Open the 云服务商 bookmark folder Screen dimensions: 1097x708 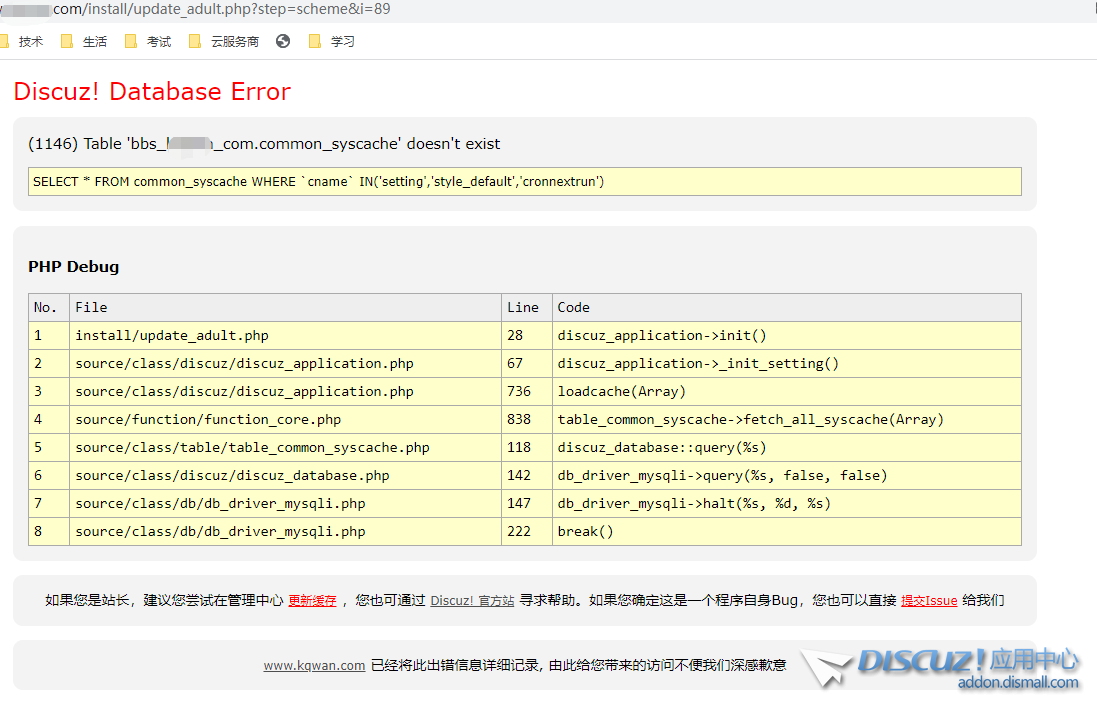click(224, 42)
